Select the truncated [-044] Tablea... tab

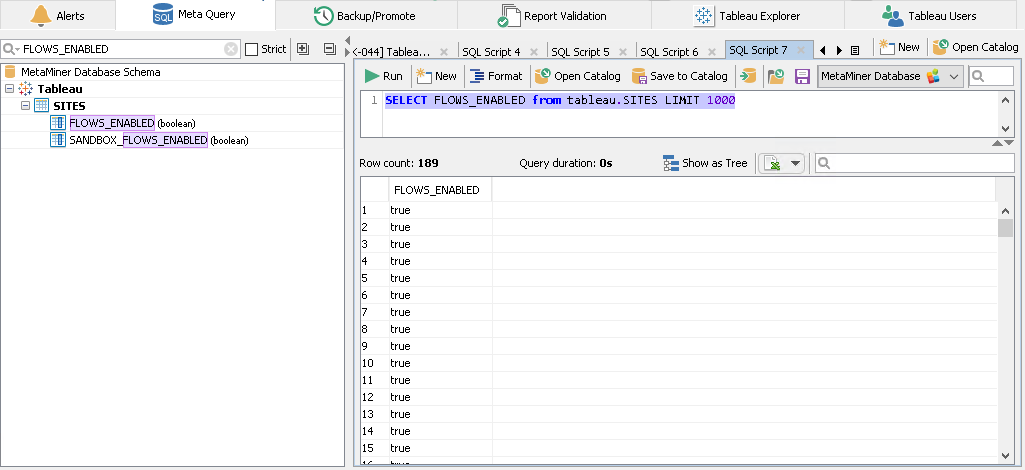(392, 51)
